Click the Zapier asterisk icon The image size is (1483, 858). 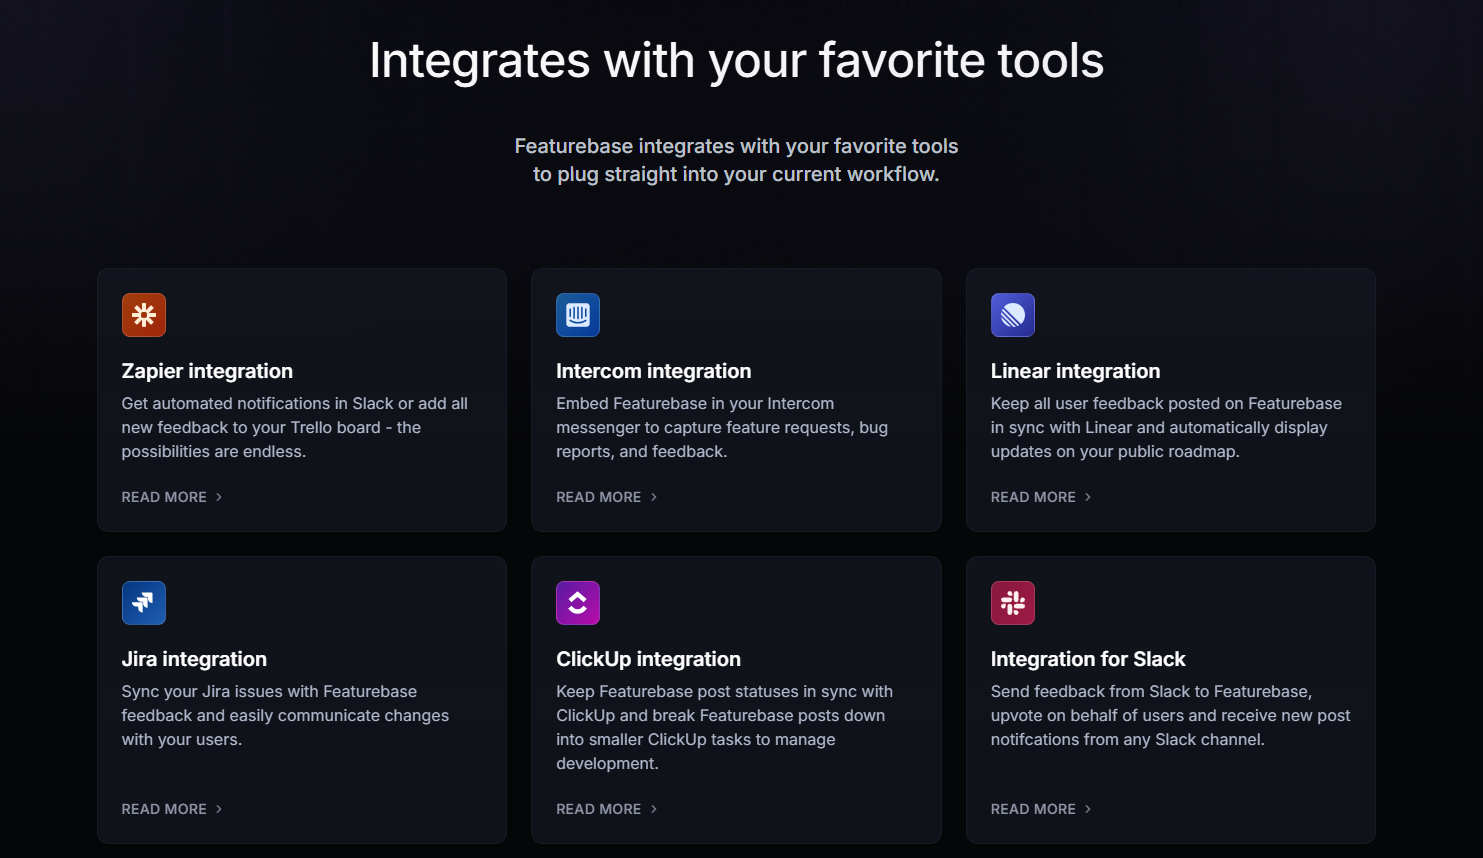pyautogui.click(x=144, y=315)
